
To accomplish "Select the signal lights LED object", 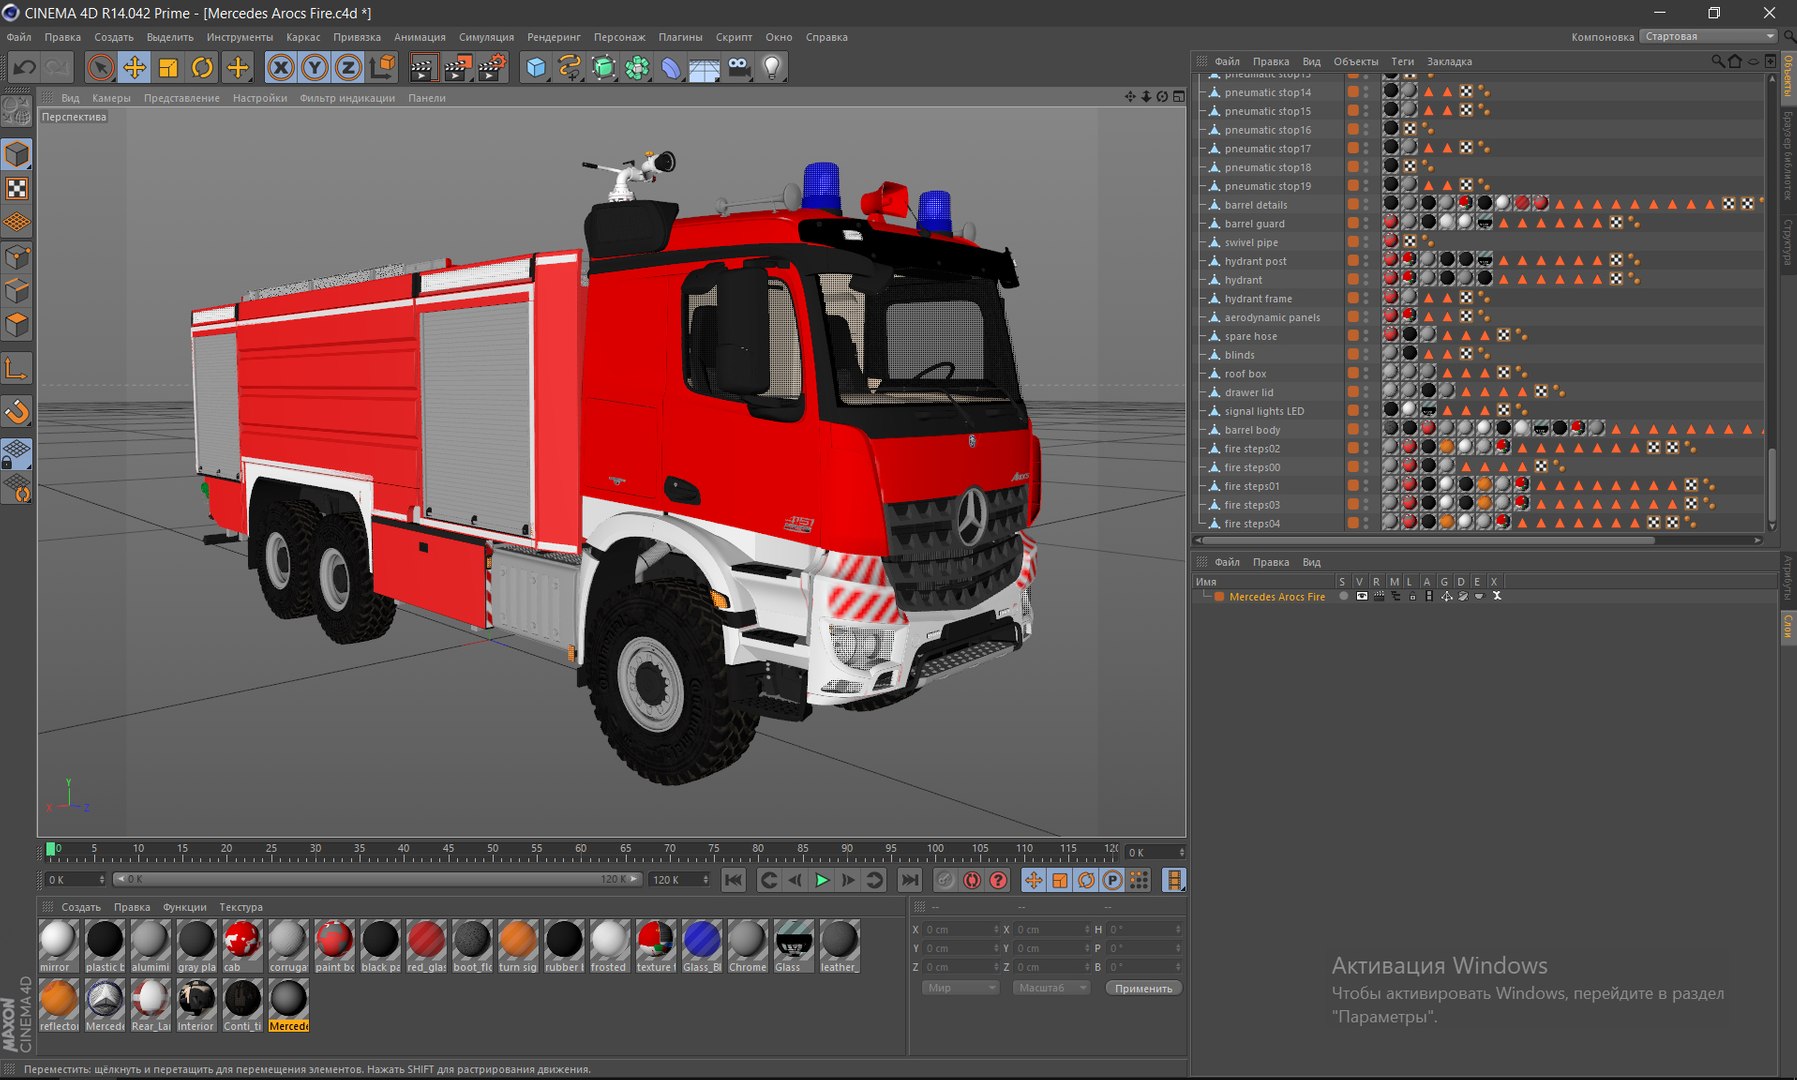I will click(1264, 411).
